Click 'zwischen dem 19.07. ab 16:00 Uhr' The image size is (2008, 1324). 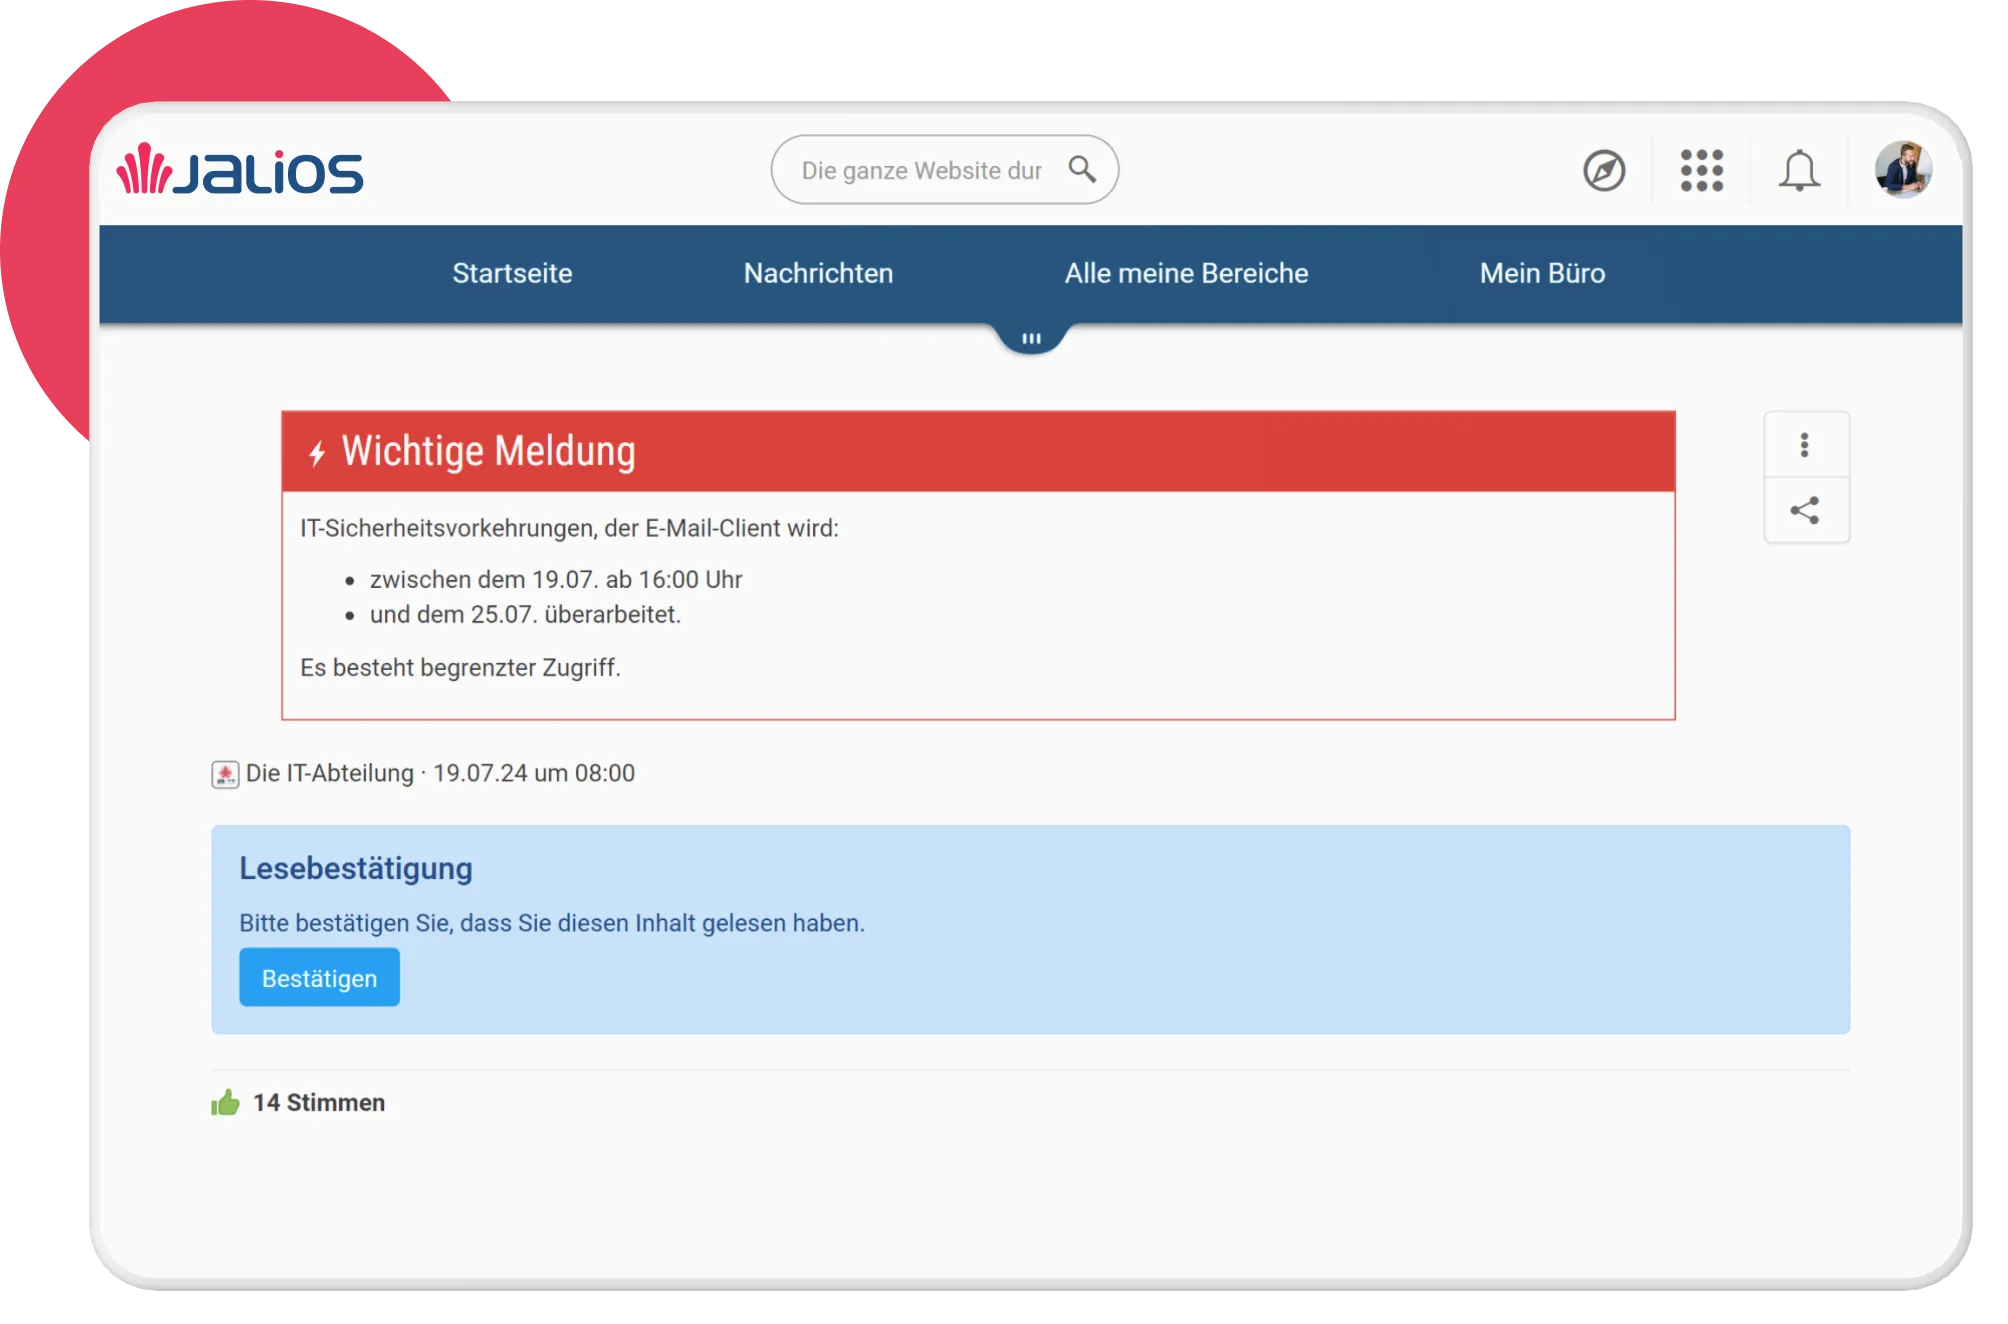pyautogui.click(x=556, y=579)
